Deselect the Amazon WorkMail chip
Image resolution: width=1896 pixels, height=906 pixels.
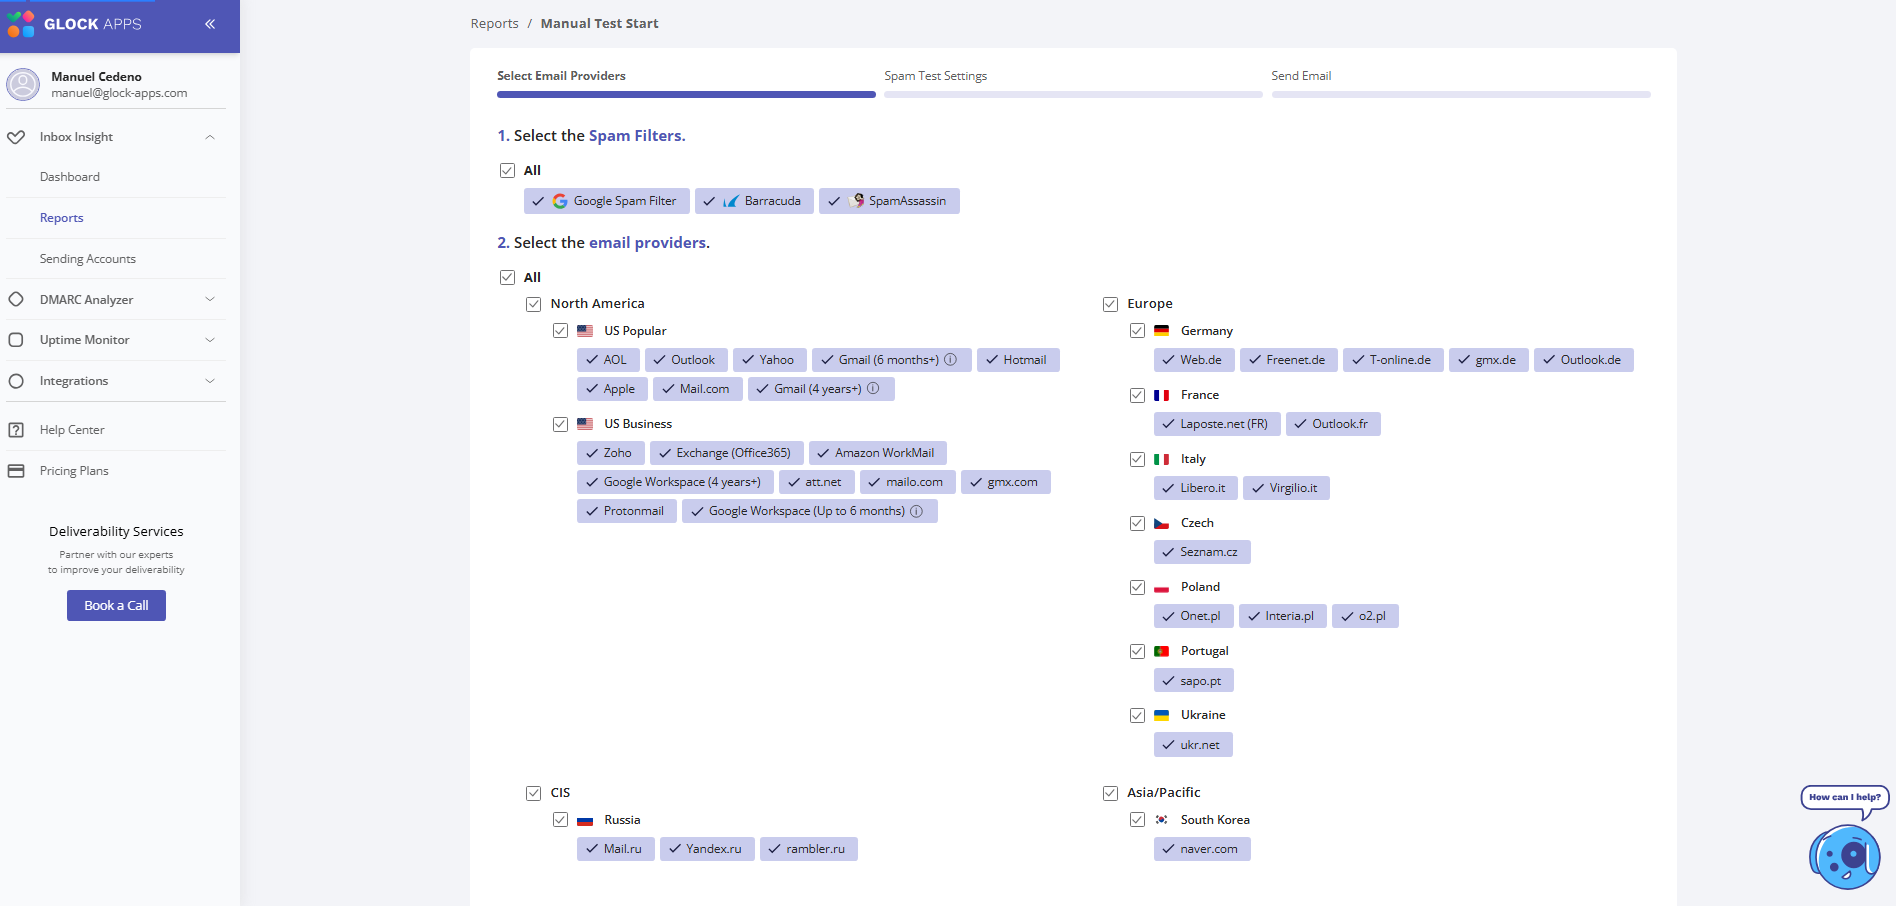(x=878, y=453)
